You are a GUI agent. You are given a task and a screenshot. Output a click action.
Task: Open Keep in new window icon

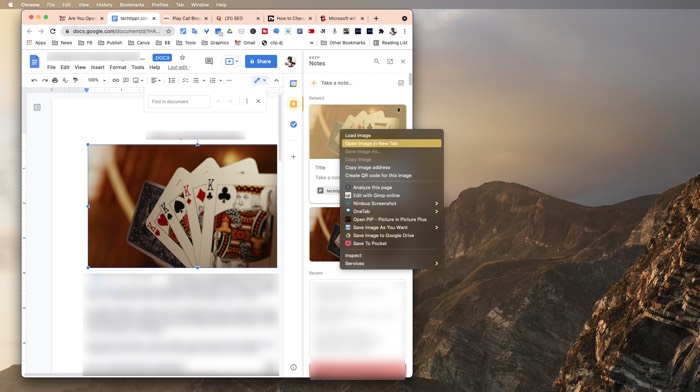tap(390, 61)
